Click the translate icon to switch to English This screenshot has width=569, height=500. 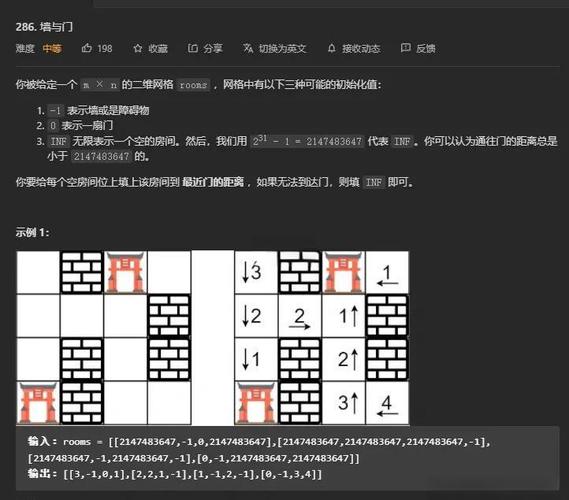click(248, 48)
